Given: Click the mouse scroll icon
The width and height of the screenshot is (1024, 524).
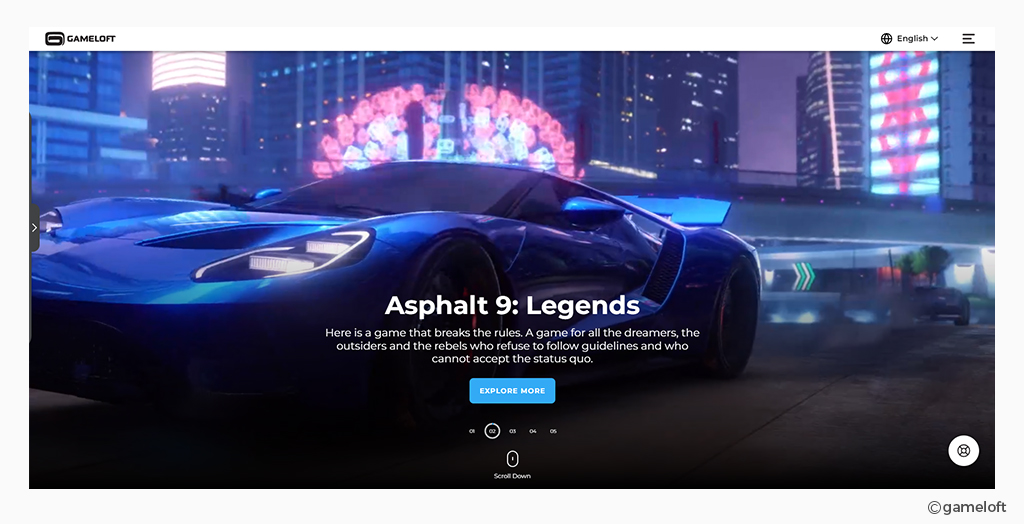Looking at the screenshot, I should point(513,459).
